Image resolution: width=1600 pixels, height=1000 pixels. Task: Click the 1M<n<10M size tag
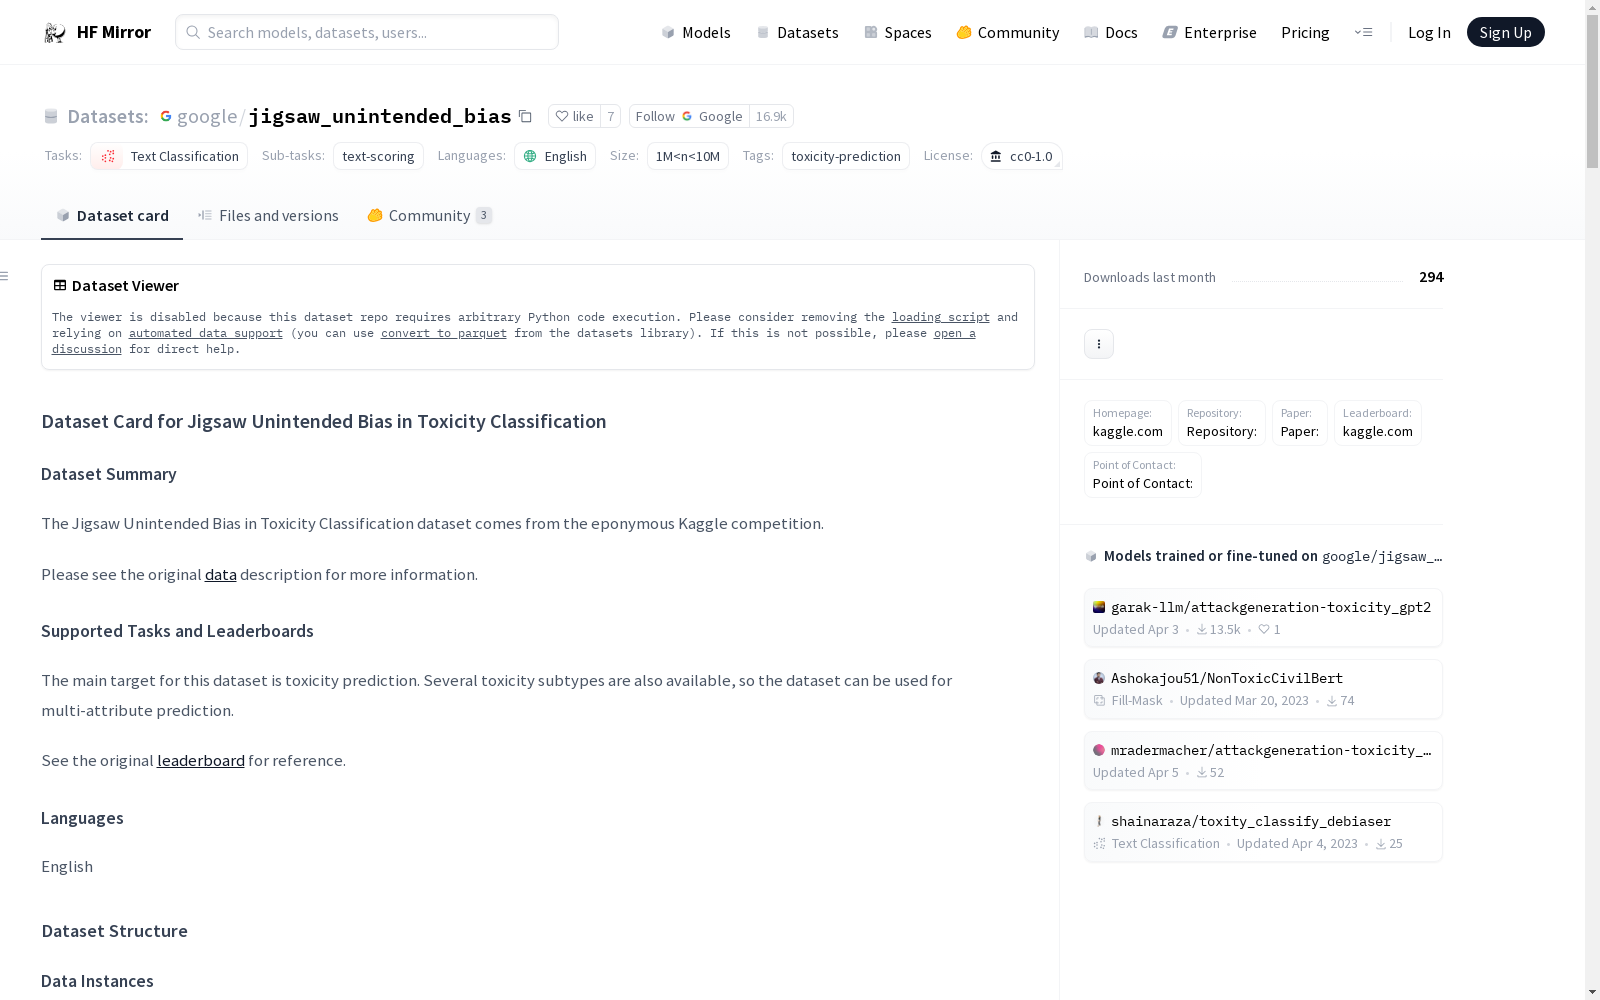[x=688, y=156]
